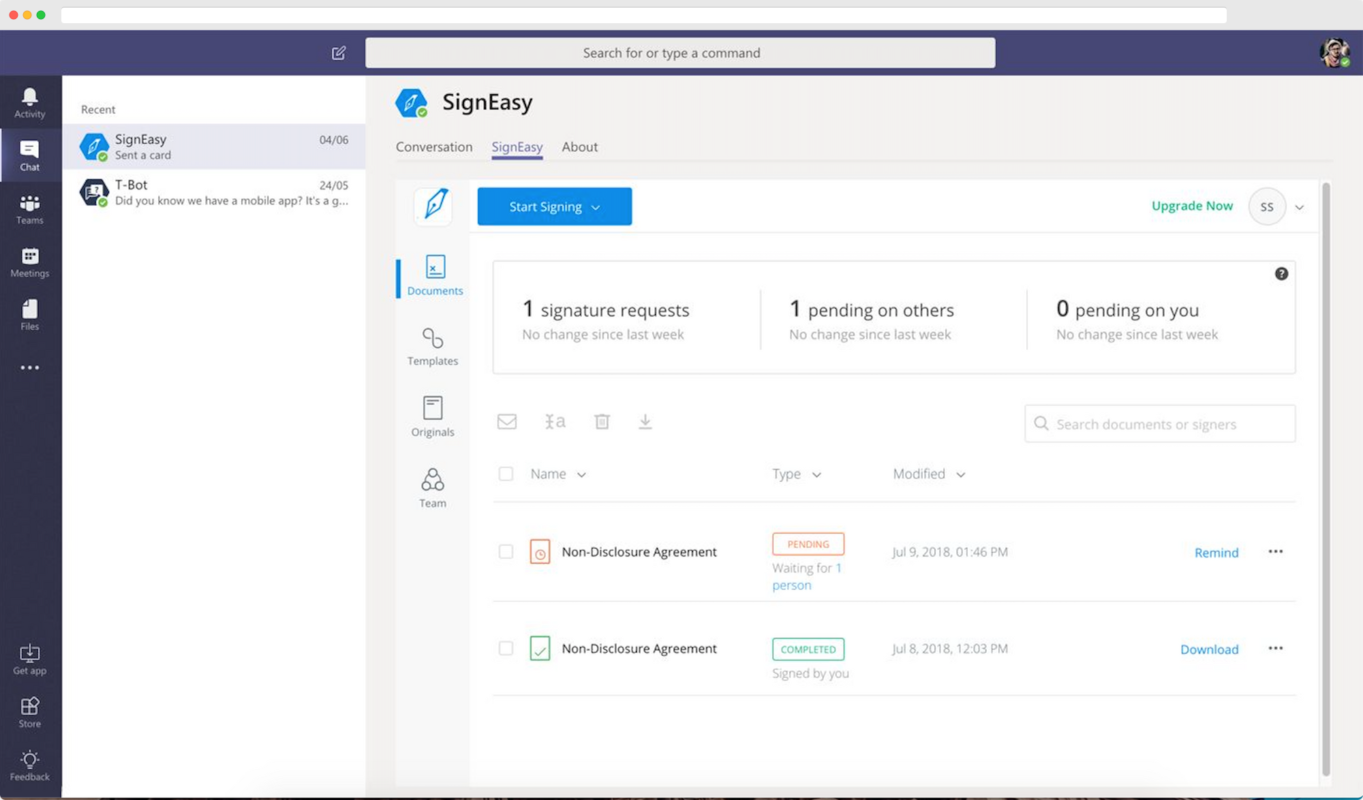1363x800 pixels.
Task: Open completed Non-Disclosure Agreement document name
Action: pyautogui.click(x=639, y=649)
